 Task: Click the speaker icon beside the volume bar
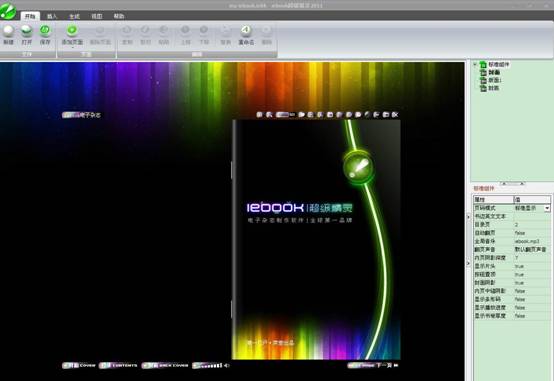pos(227,365)
